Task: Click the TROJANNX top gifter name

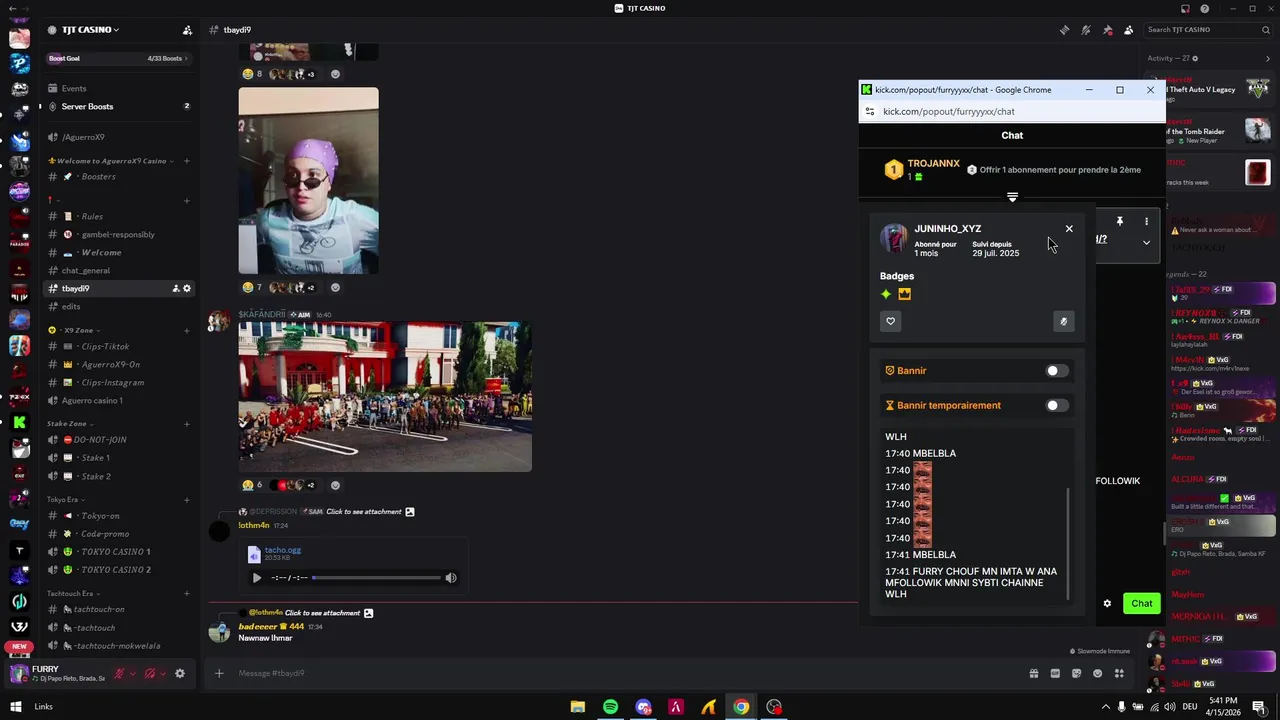Action: [933, 164]
